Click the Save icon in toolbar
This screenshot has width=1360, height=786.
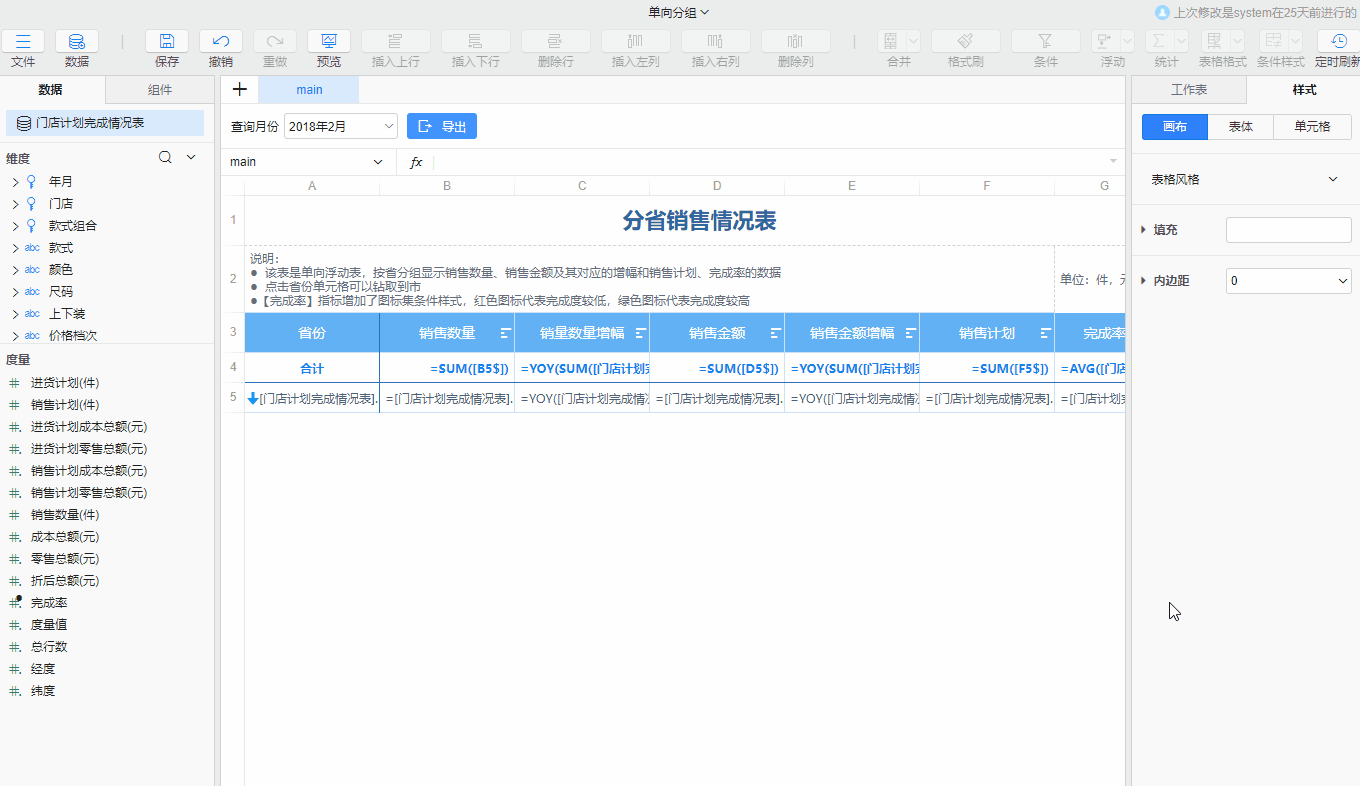click(x=167, y=41)
